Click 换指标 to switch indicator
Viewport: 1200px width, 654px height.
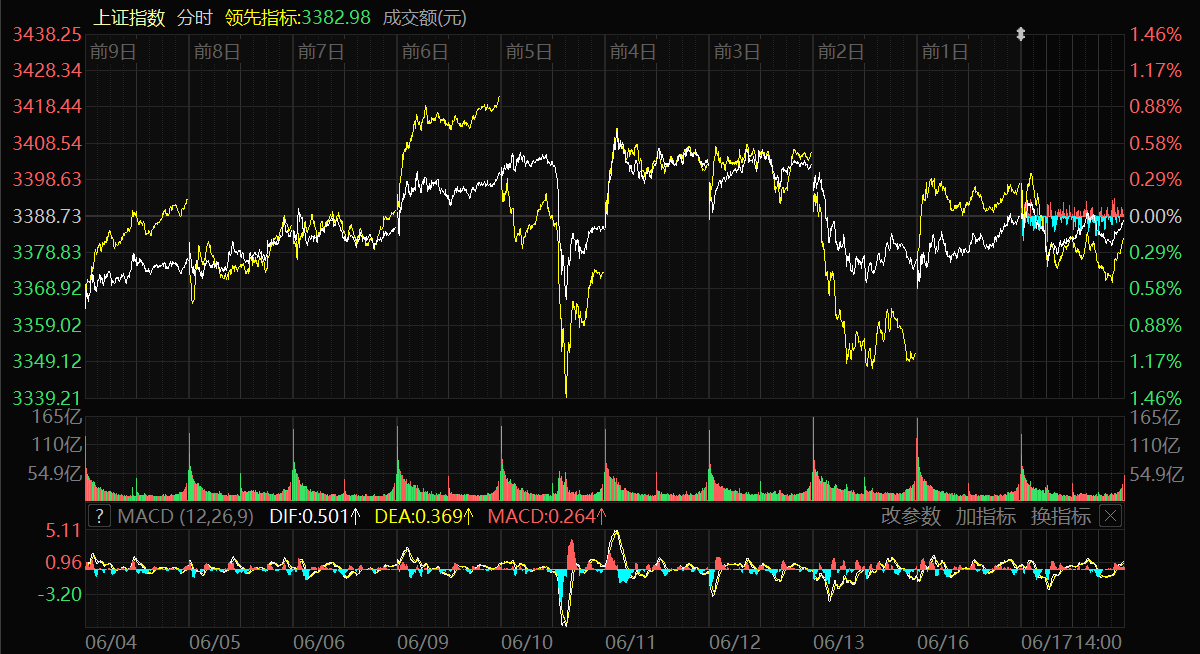1060,516
